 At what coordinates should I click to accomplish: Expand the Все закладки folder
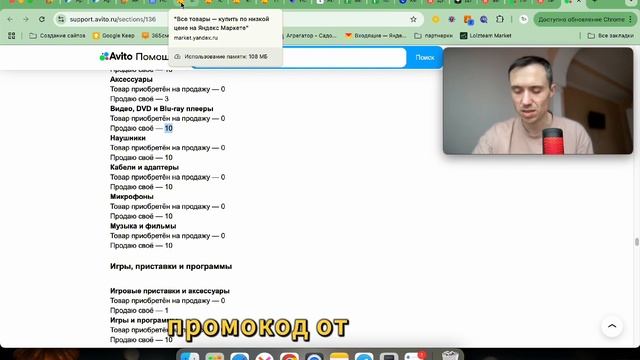[611, 36]
